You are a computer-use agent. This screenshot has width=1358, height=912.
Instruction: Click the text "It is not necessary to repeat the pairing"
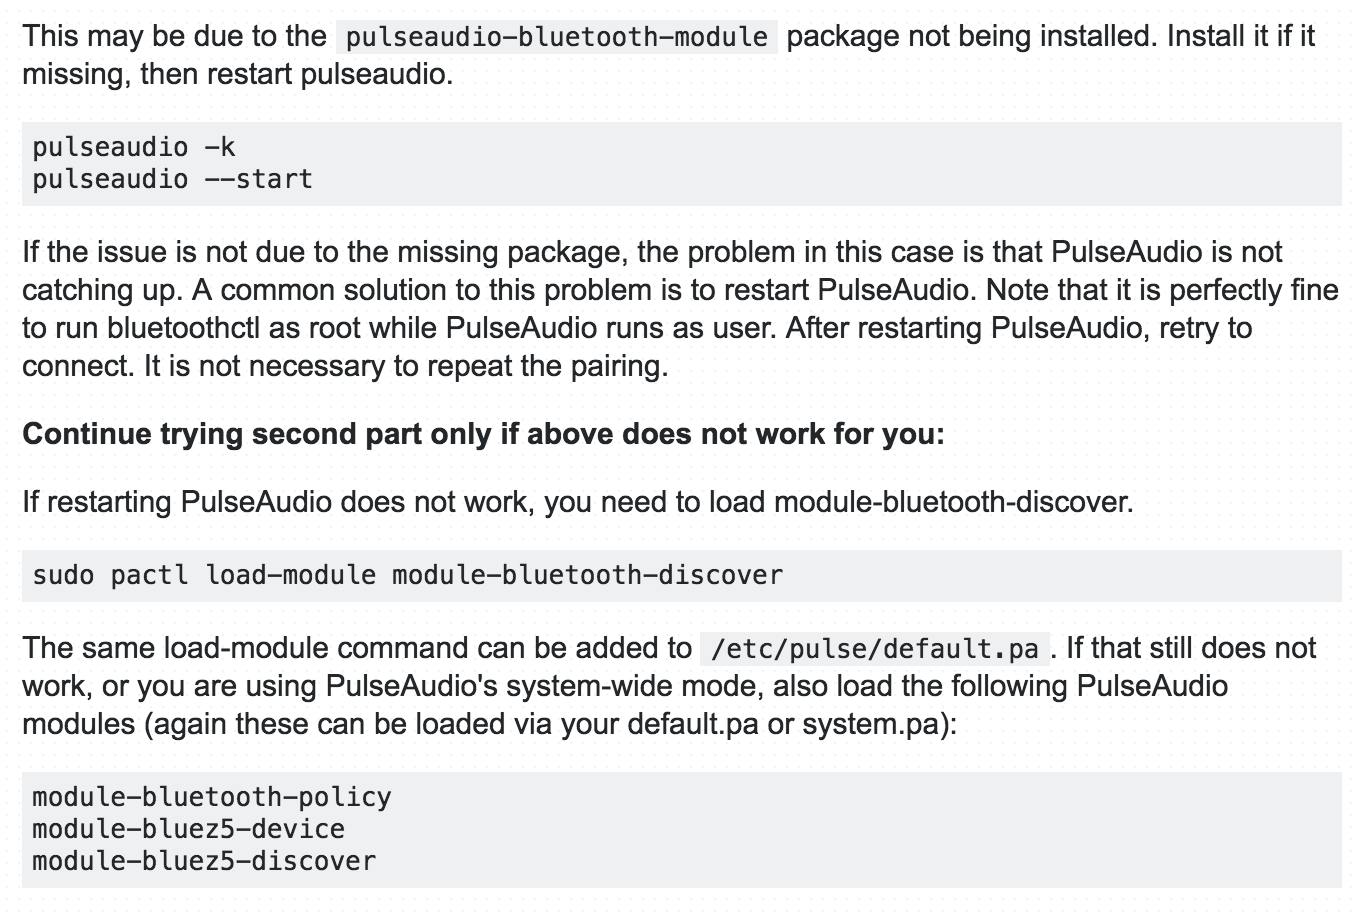pos(405,366)
